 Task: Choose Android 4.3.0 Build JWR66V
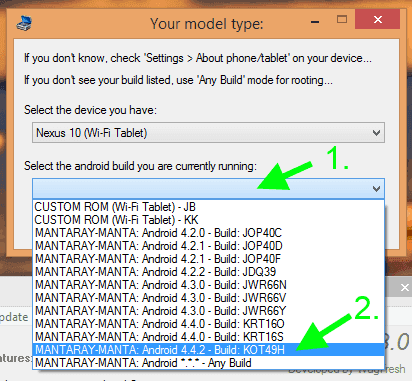click(x=209, y=298)
